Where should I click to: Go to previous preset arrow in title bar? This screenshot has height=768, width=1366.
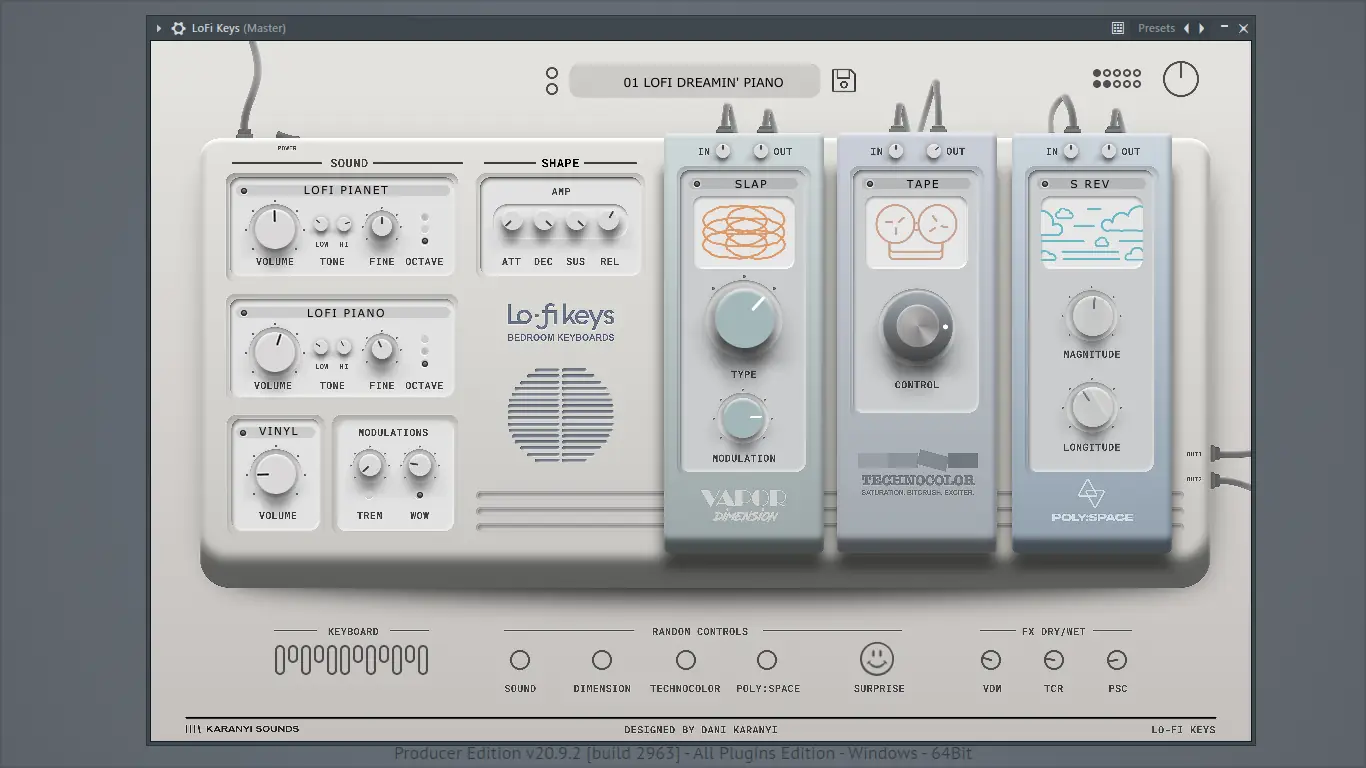(x=1187, y=28)
